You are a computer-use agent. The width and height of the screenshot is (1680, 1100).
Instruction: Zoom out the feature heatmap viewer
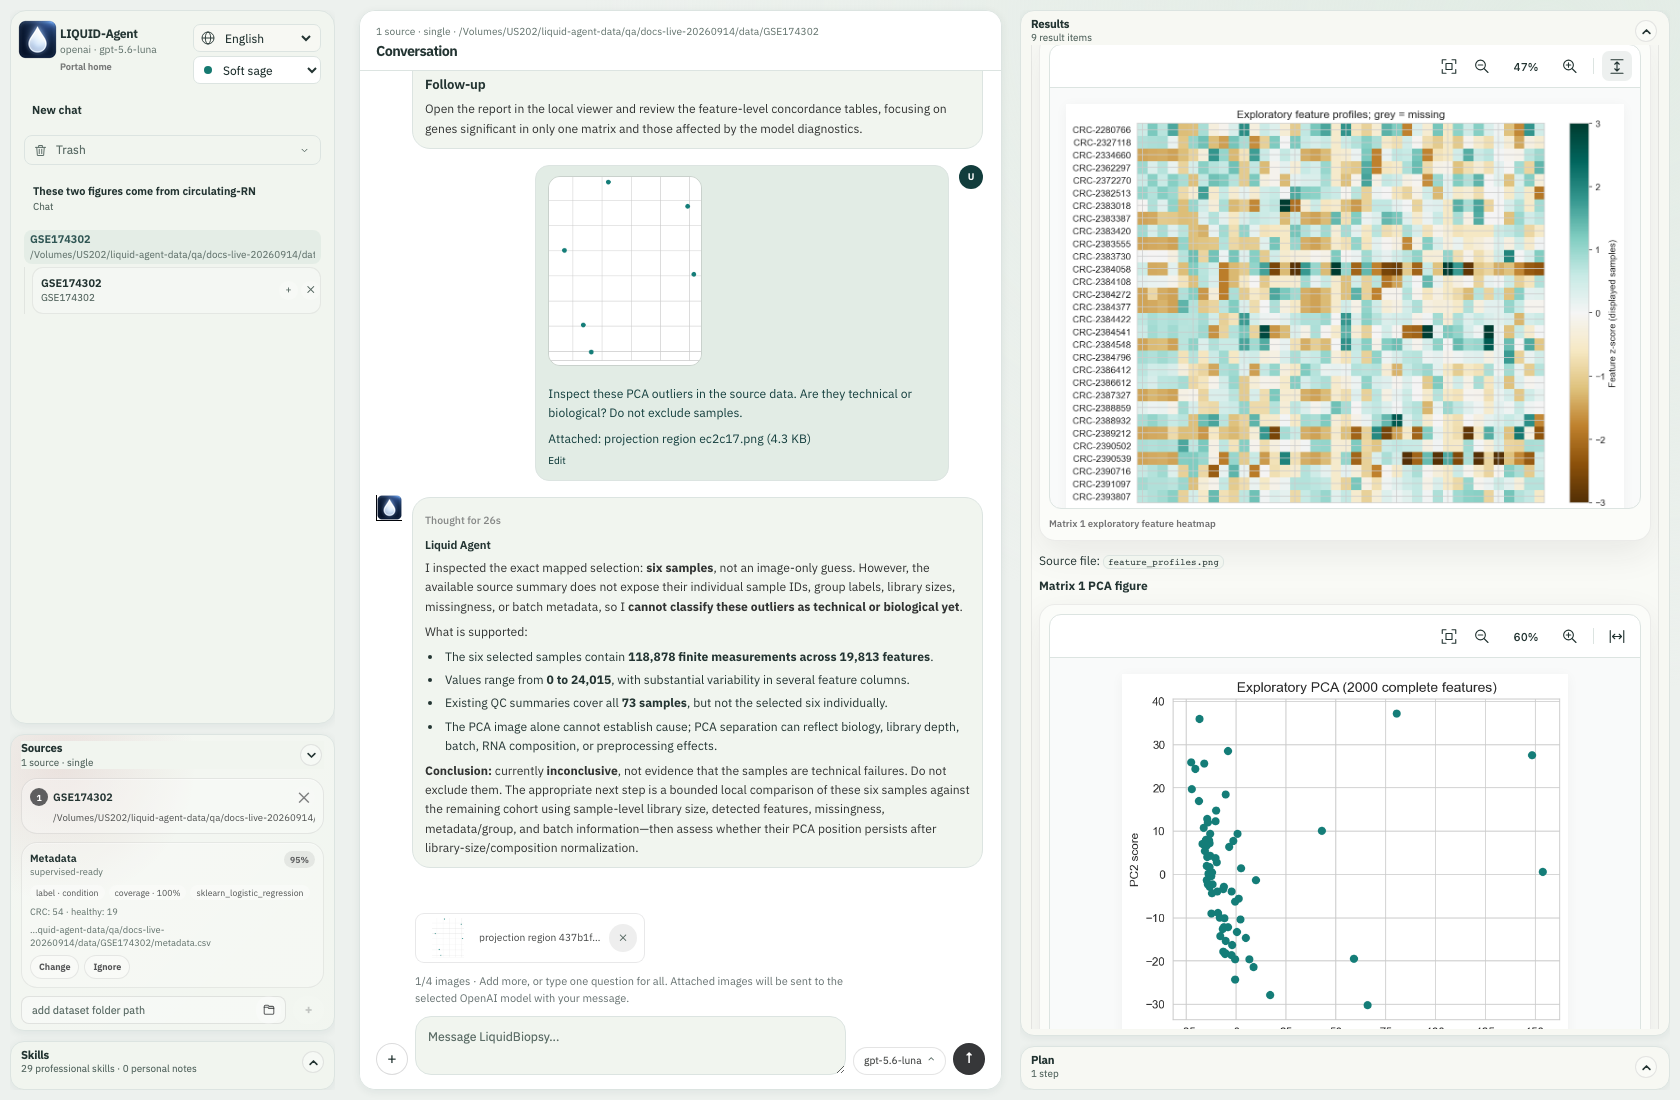point(1482,67)
